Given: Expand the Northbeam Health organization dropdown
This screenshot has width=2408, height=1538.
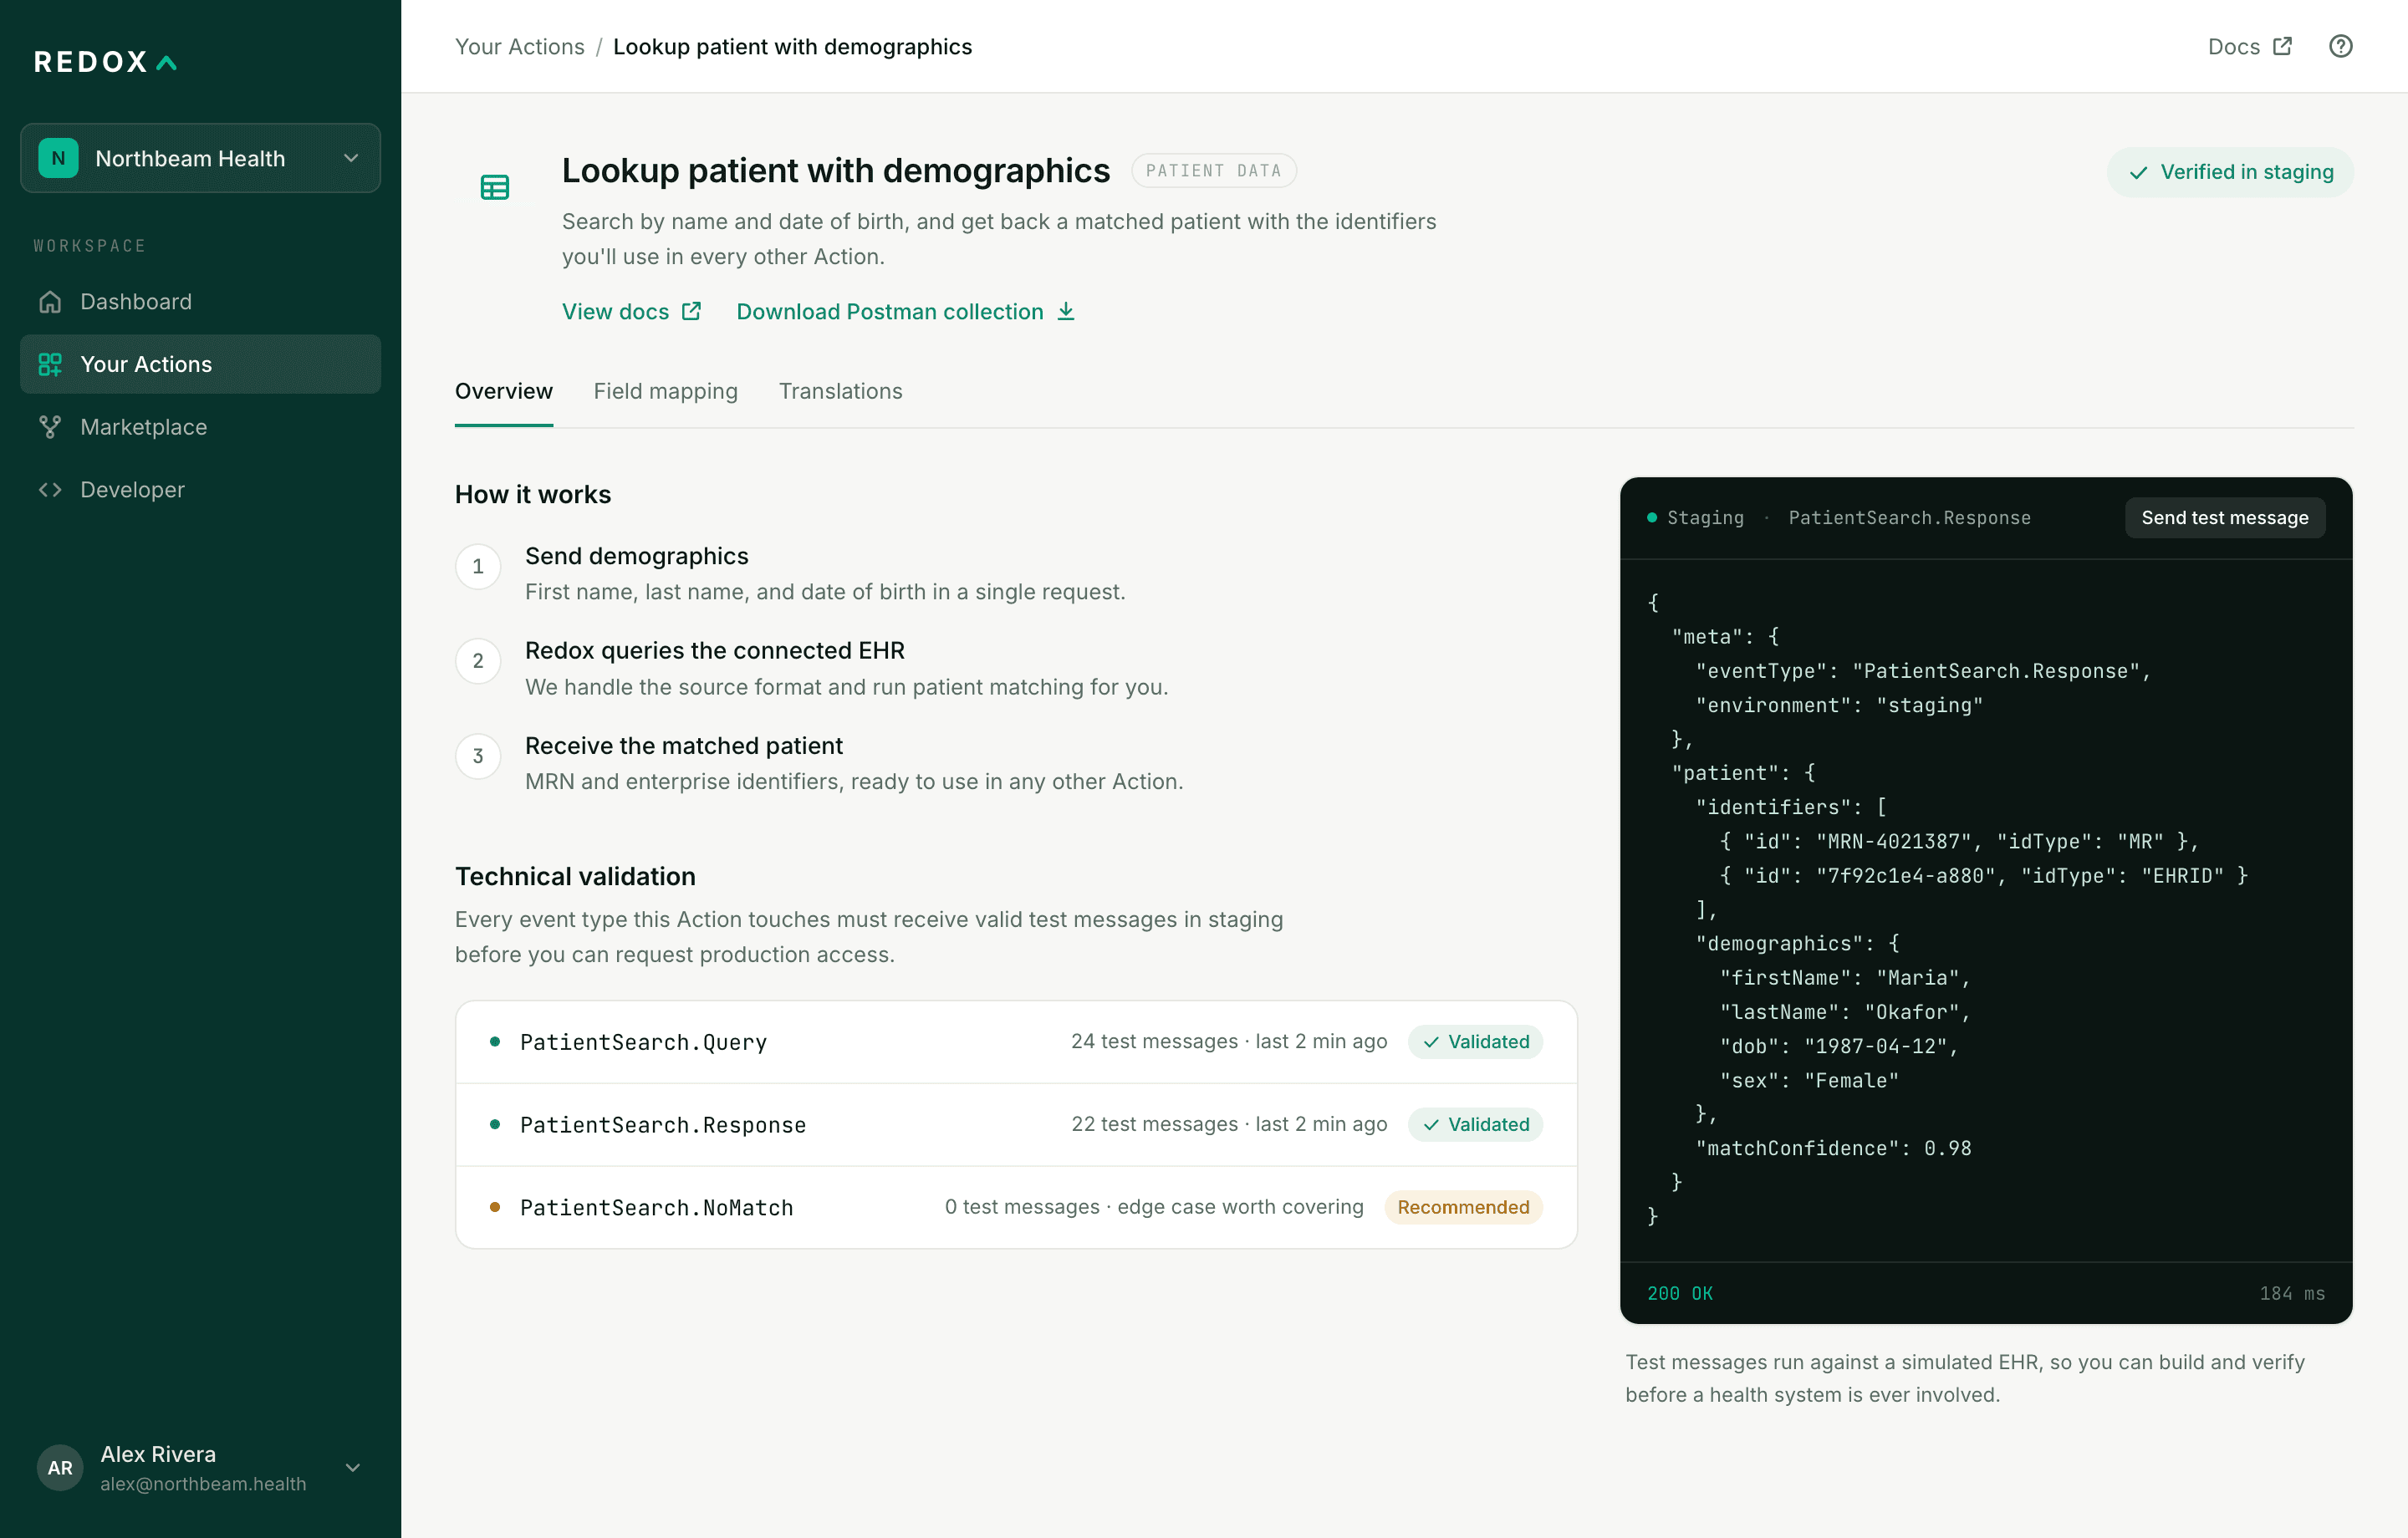Looking at the screenshot, I should [200, 158].
